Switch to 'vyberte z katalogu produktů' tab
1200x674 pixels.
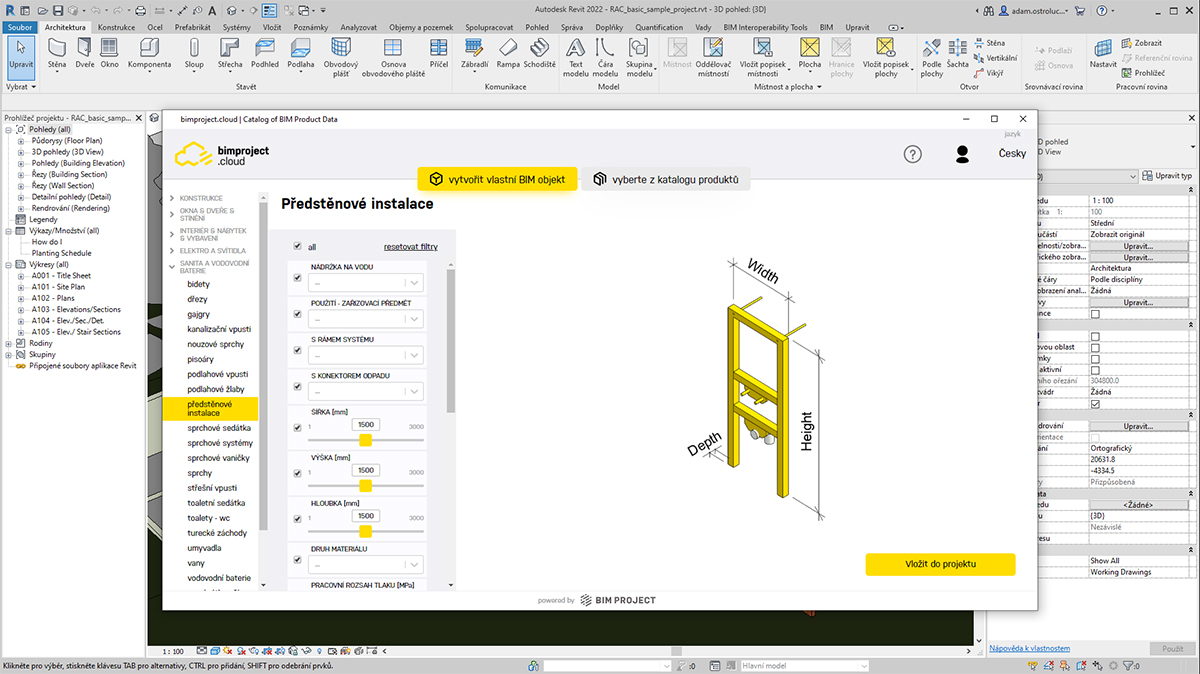pyautogui.click(x=666, y=180)
